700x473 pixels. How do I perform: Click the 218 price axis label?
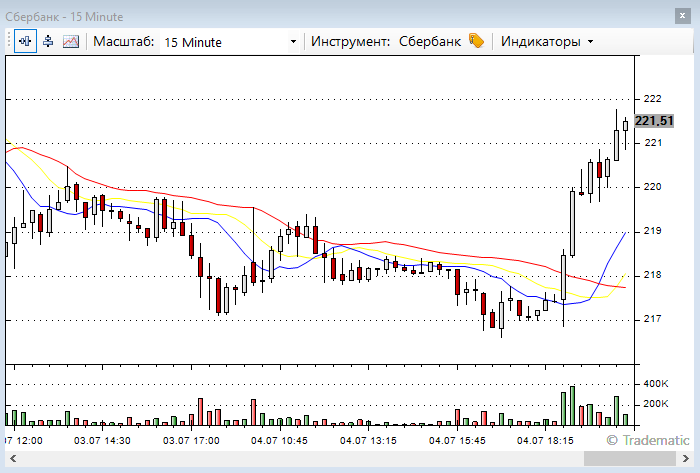(653, 275)
